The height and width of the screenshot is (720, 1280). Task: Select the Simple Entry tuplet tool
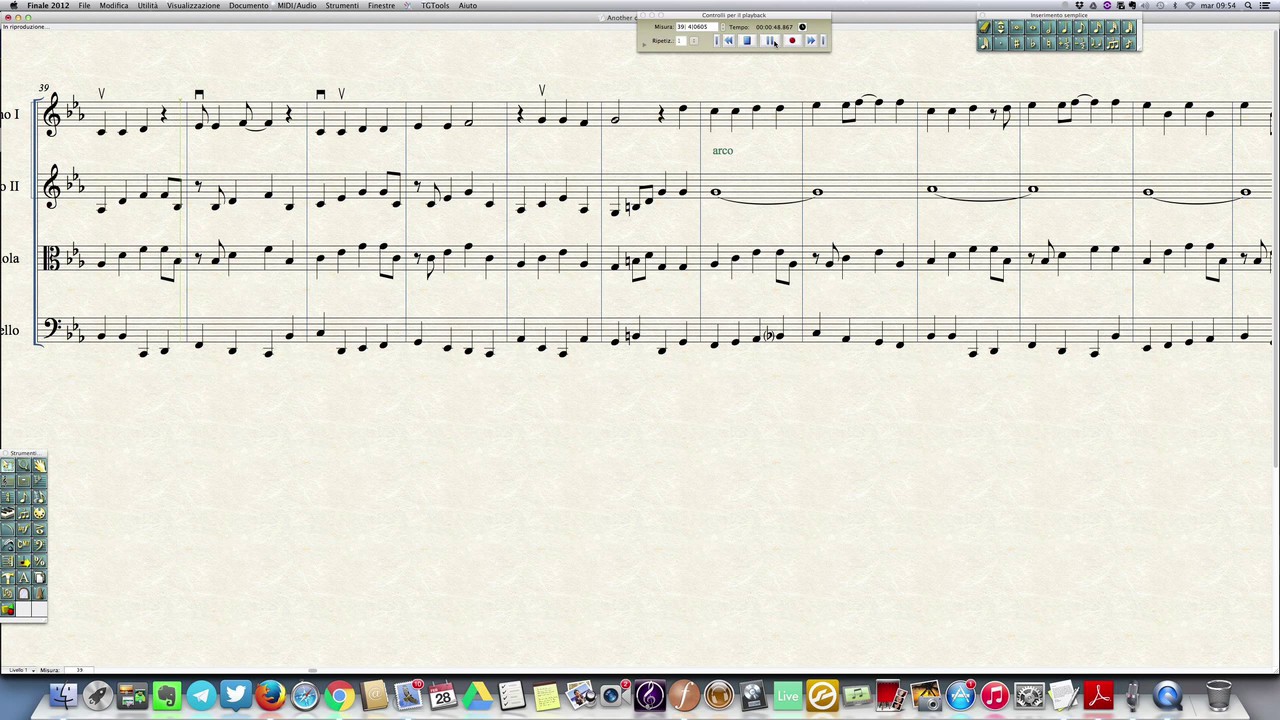1113,44
